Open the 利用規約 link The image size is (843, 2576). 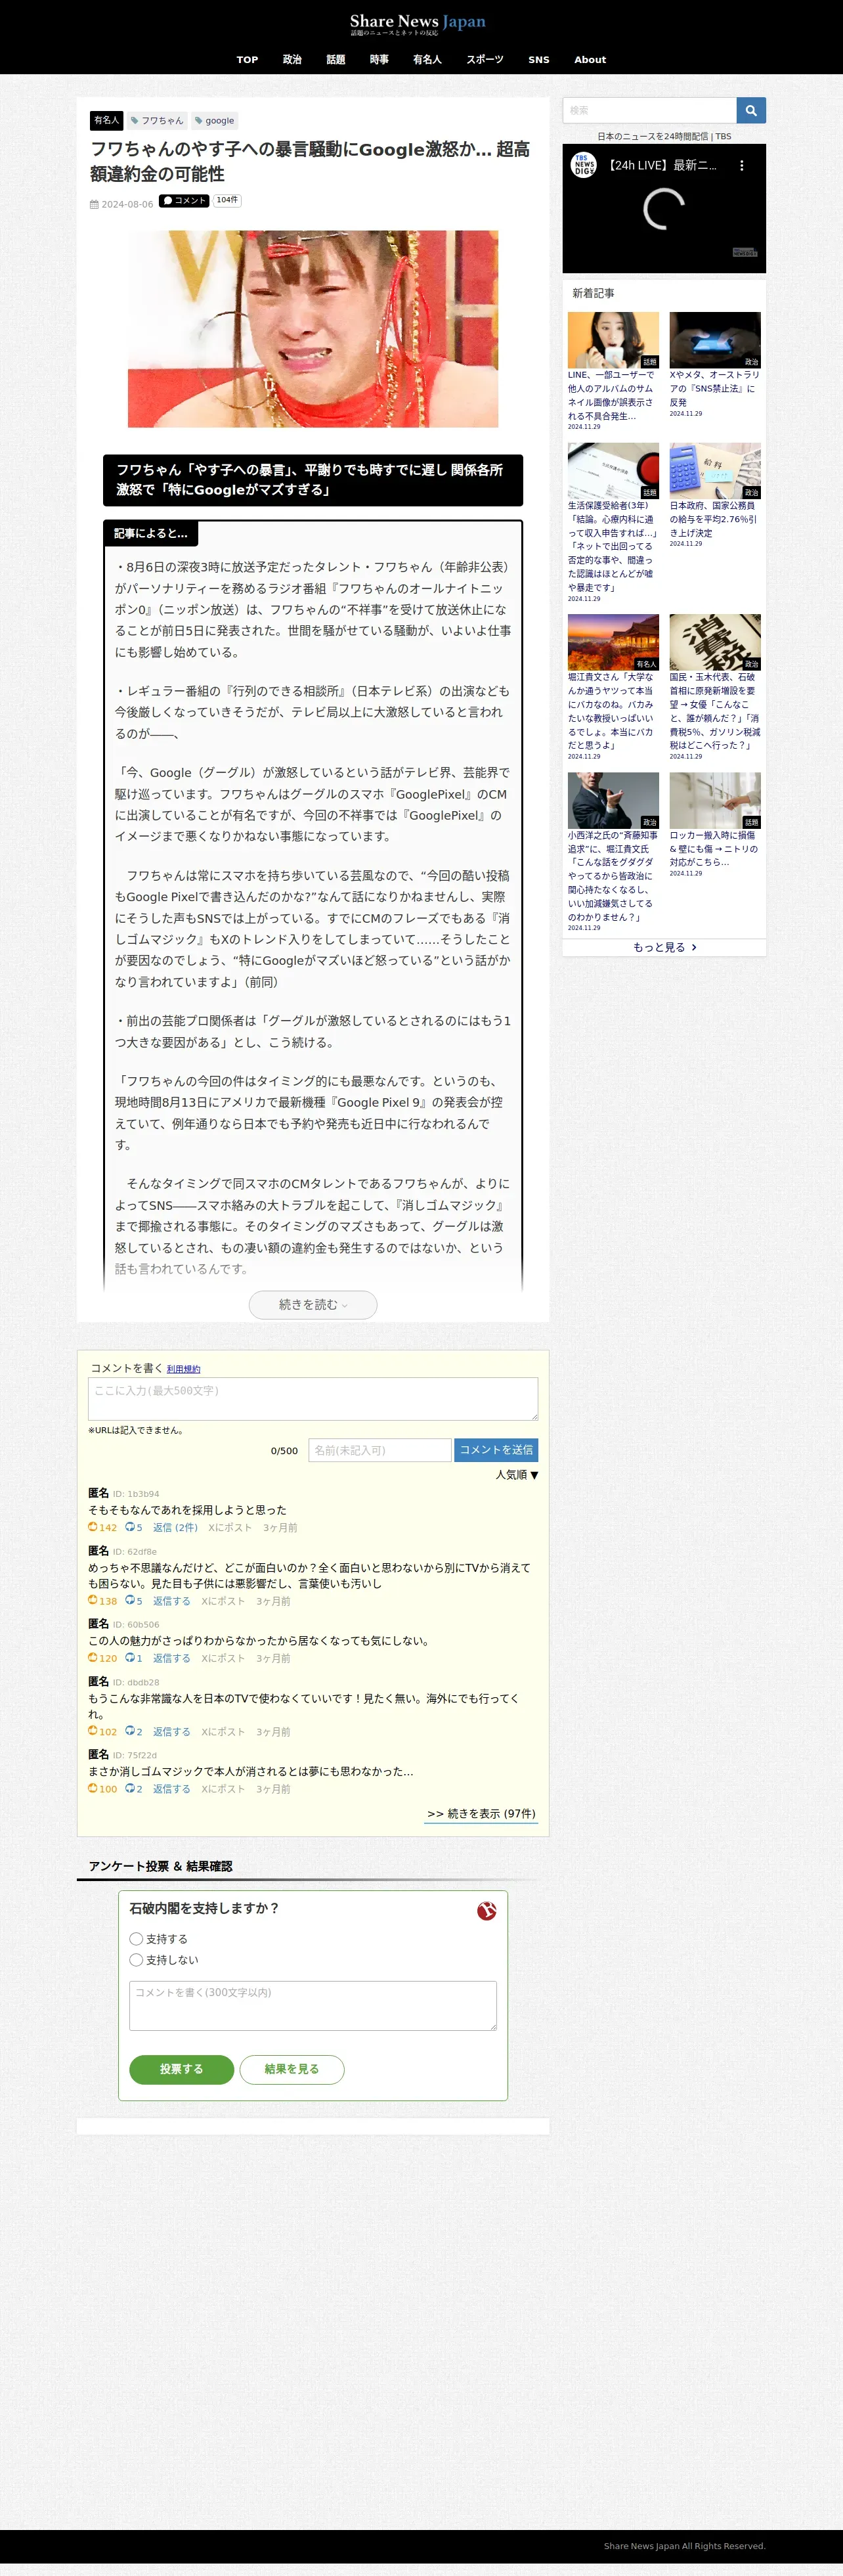(x=183, y=1369)
